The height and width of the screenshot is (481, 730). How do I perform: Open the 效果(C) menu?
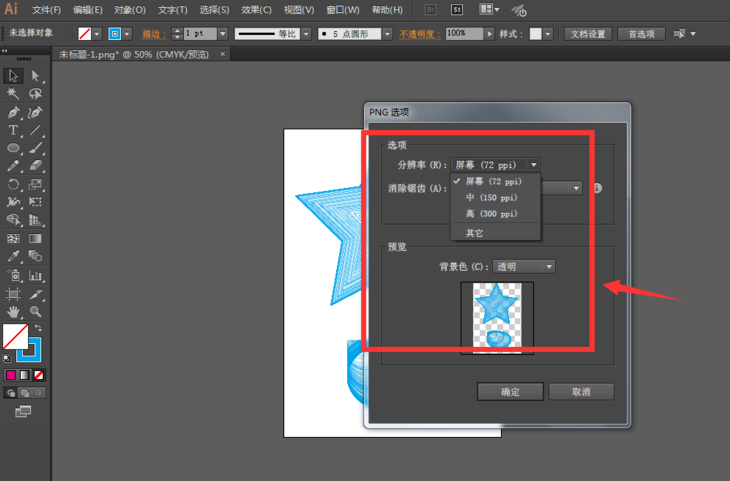257,10
